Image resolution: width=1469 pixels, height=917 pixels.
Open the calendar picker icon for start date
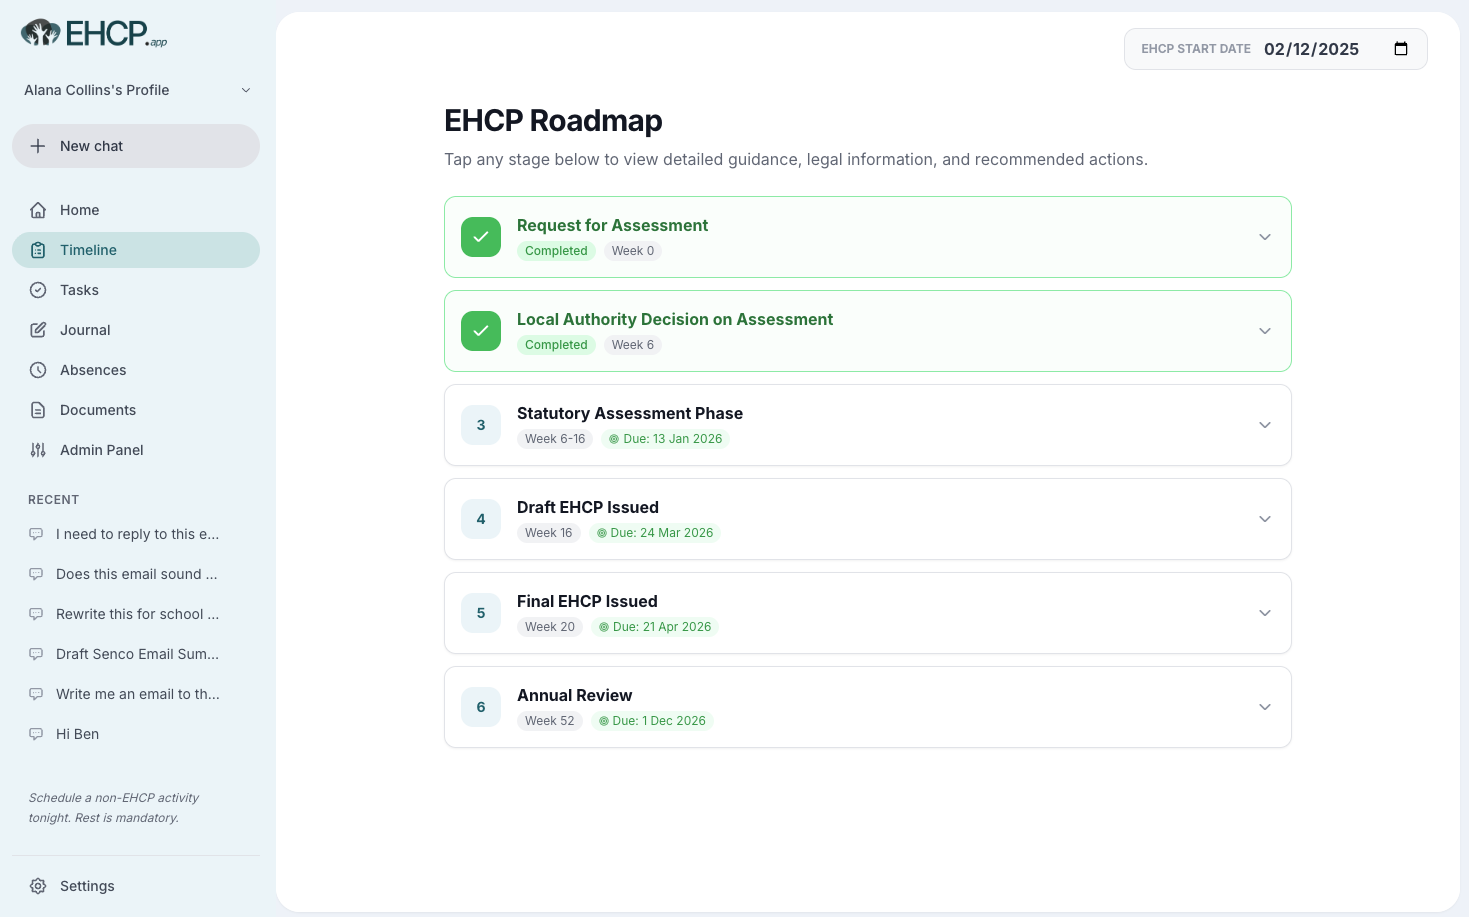1401,49
